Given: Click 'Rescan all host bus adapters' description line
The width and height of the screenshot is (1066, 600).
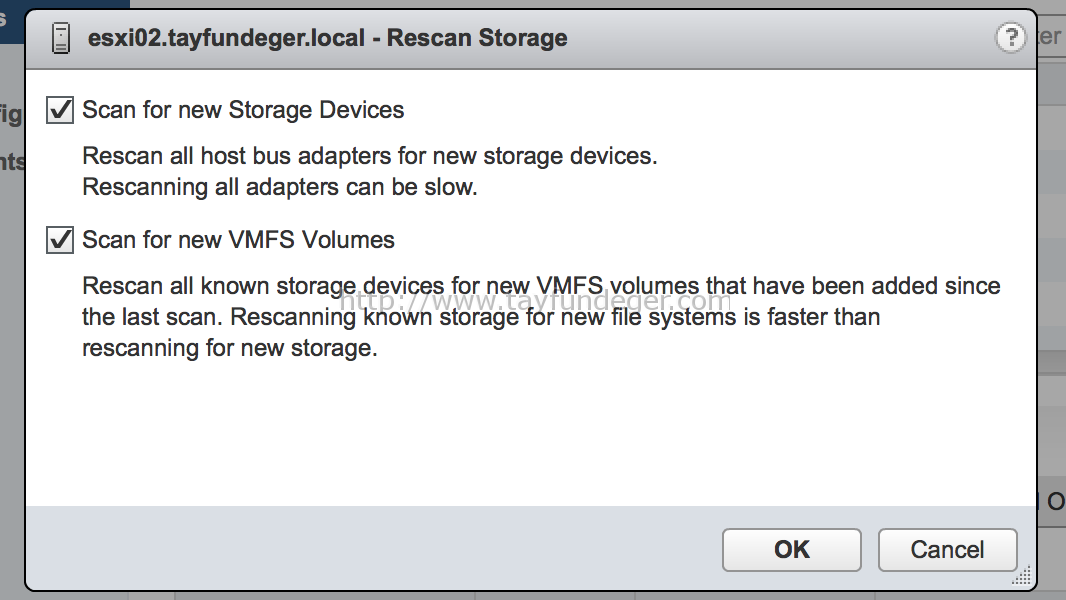Looking at the screenshot, I should pos(369,156).
